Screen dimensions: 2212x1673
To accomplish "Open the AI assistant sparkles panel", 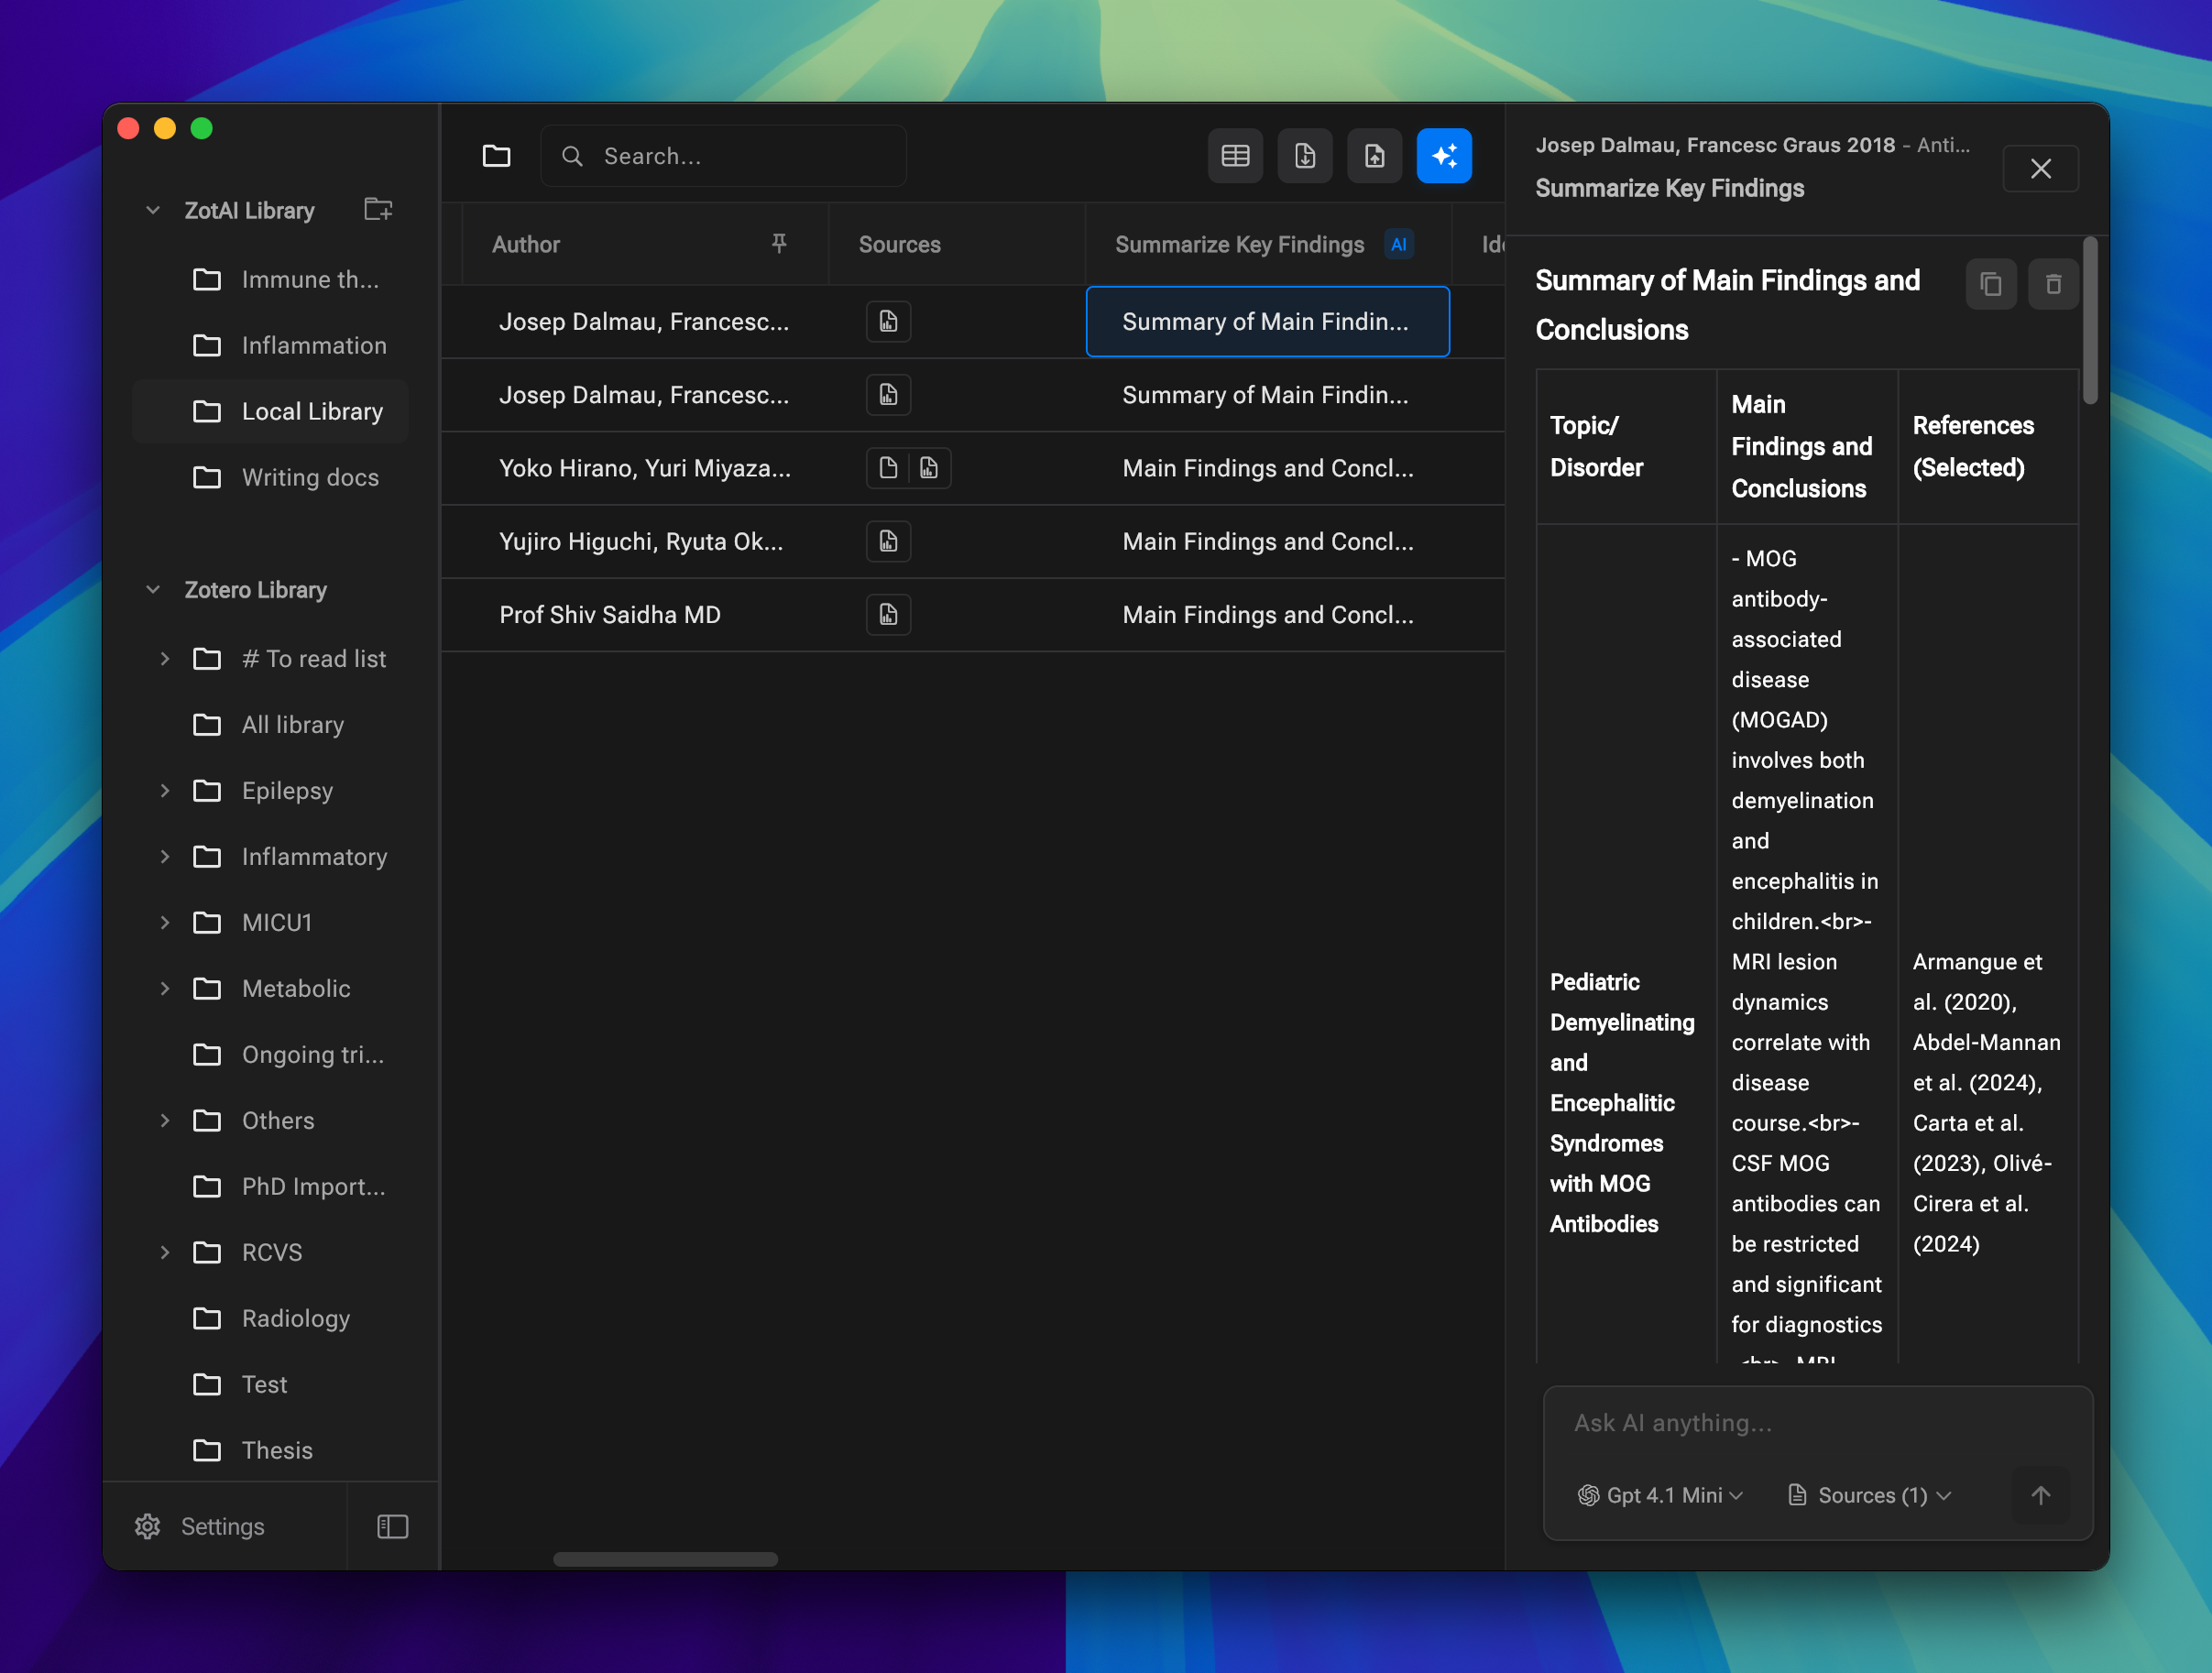I will [x=1444, y=156].
